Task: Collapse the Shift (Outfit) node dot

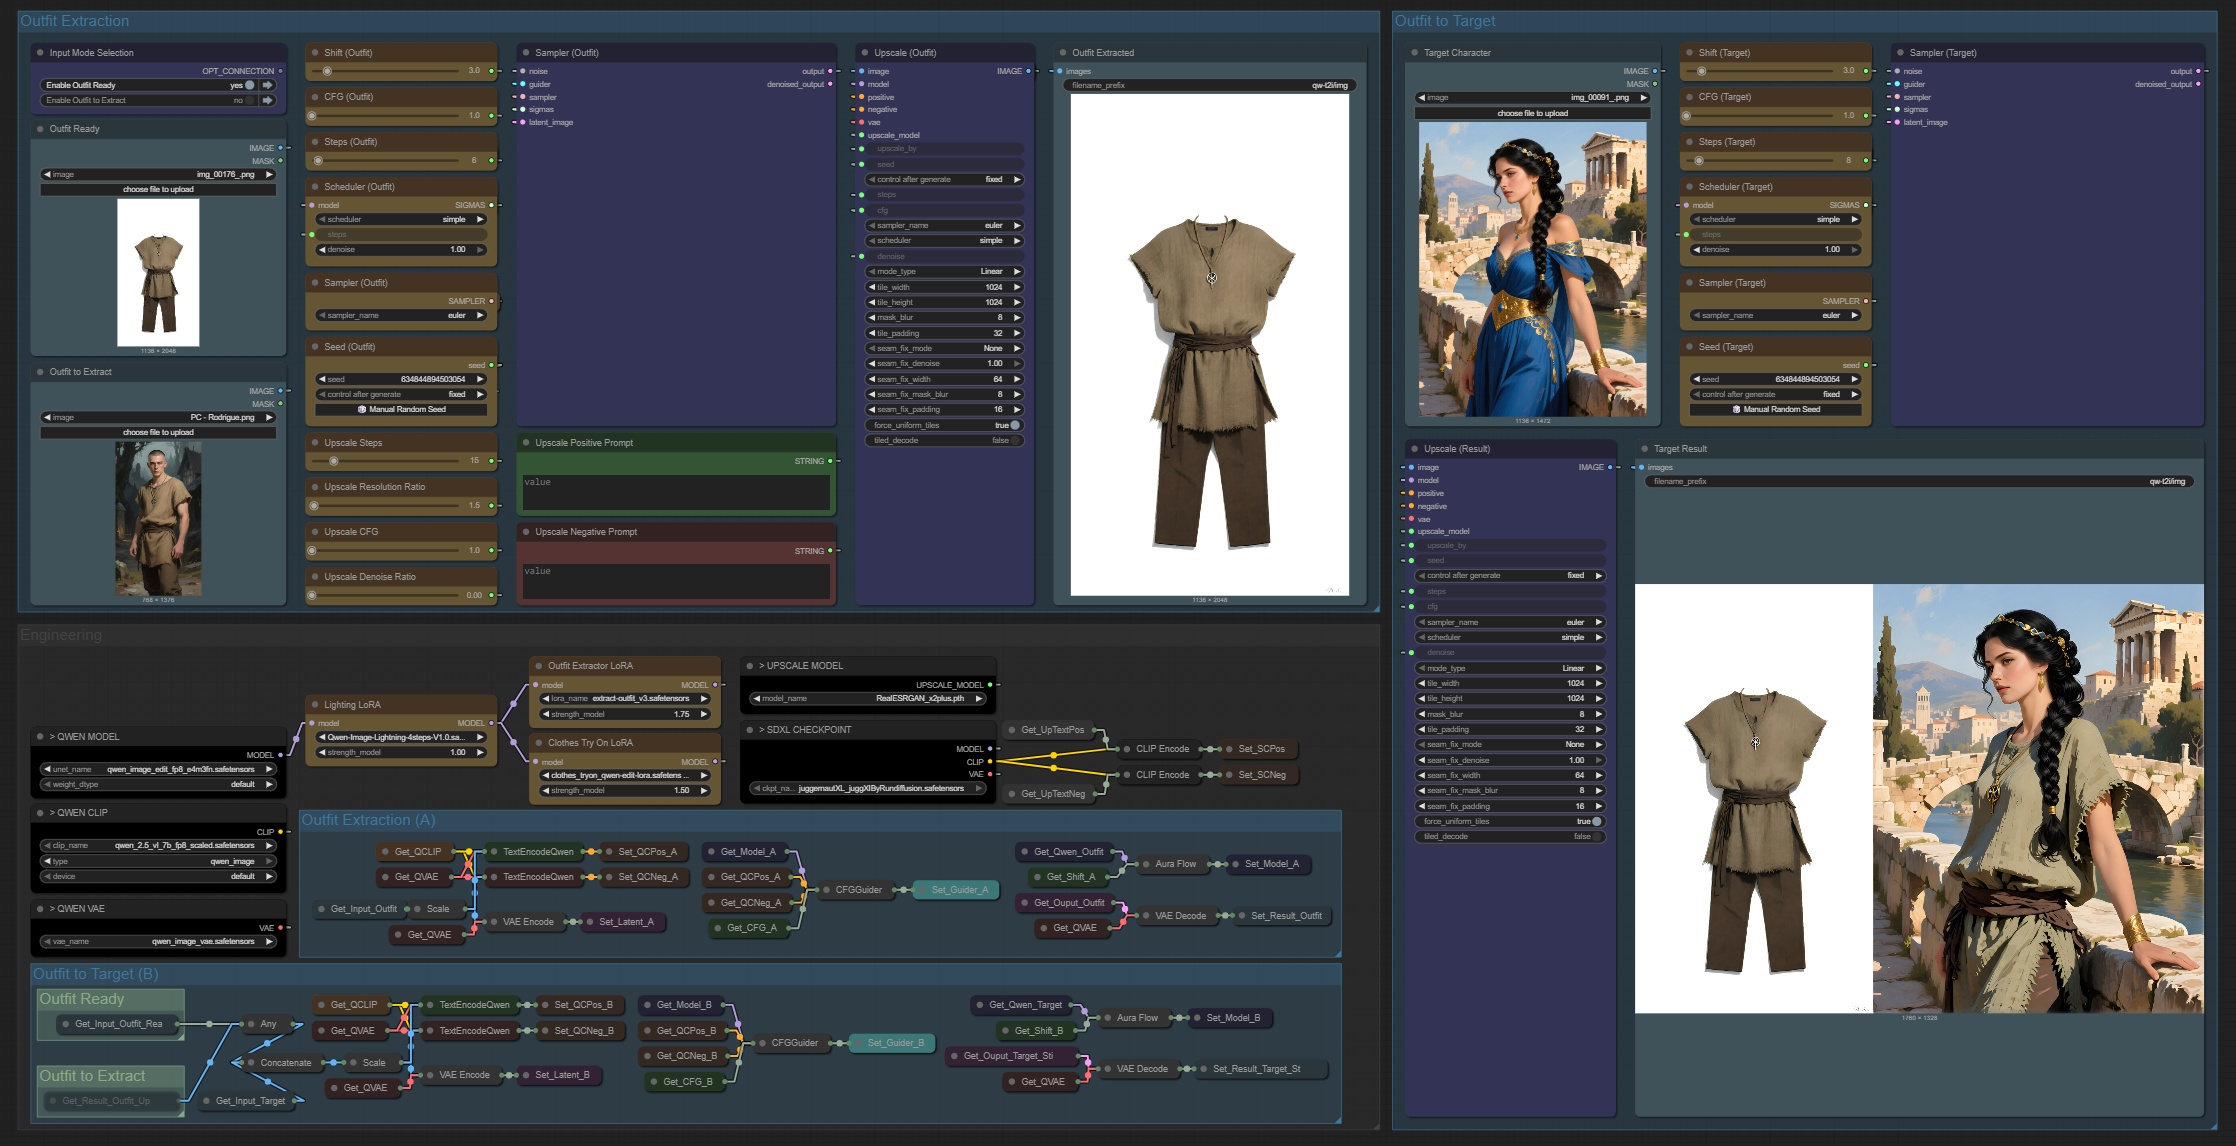Action: pos(314,53)
